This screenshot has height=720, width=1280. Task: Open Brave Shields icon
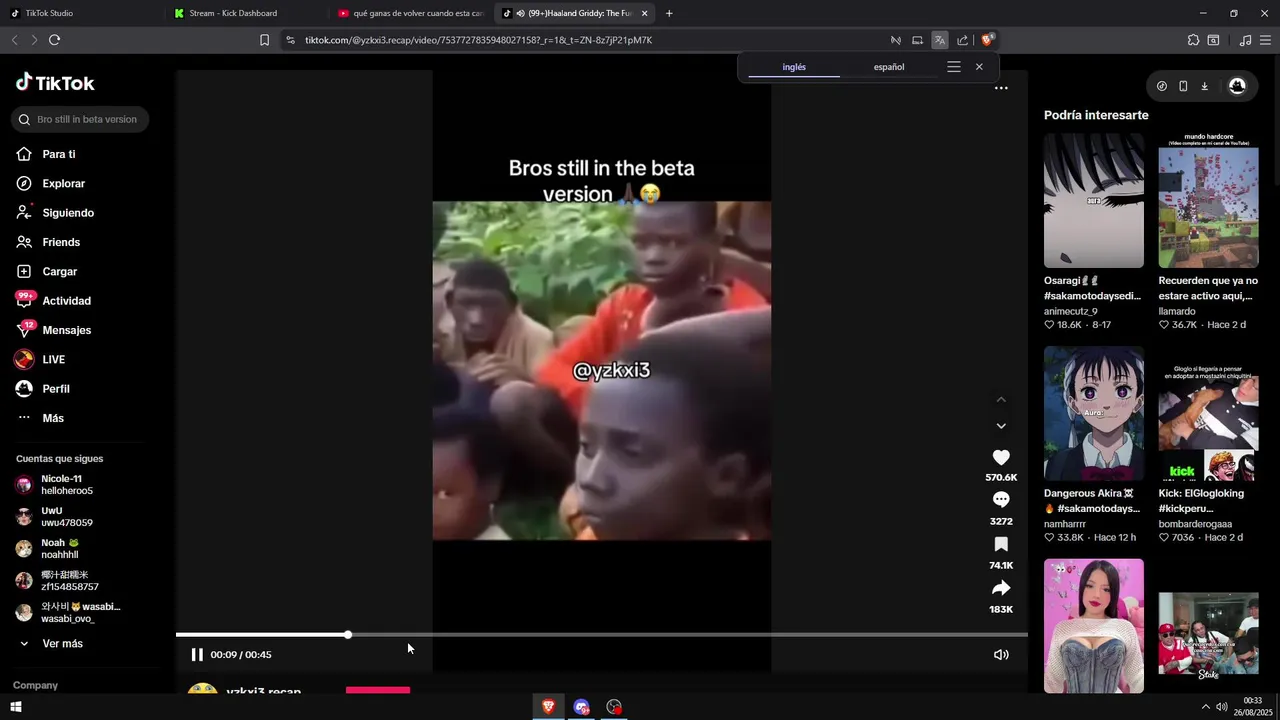tap(987, 40)
